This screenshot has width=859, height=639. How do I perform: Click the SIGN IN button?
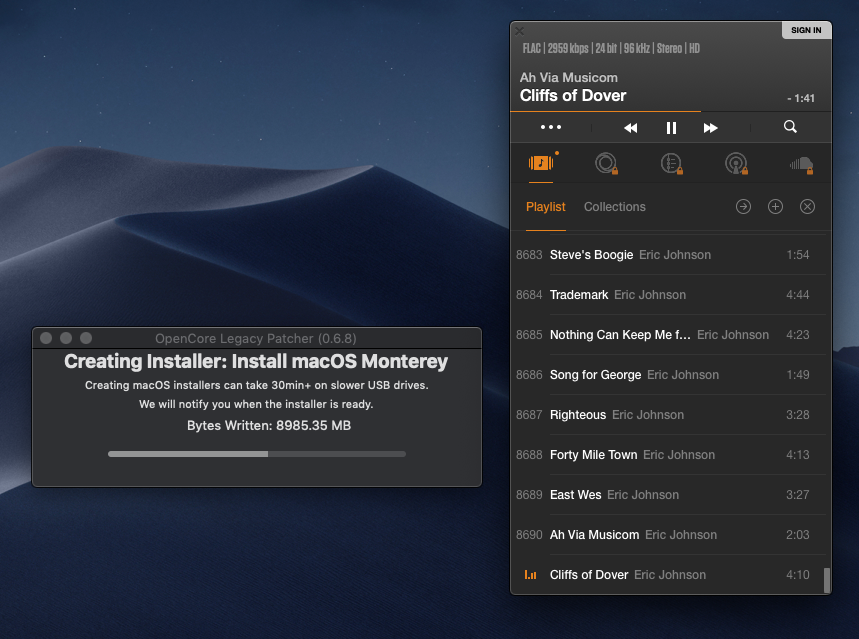point(806,30)
